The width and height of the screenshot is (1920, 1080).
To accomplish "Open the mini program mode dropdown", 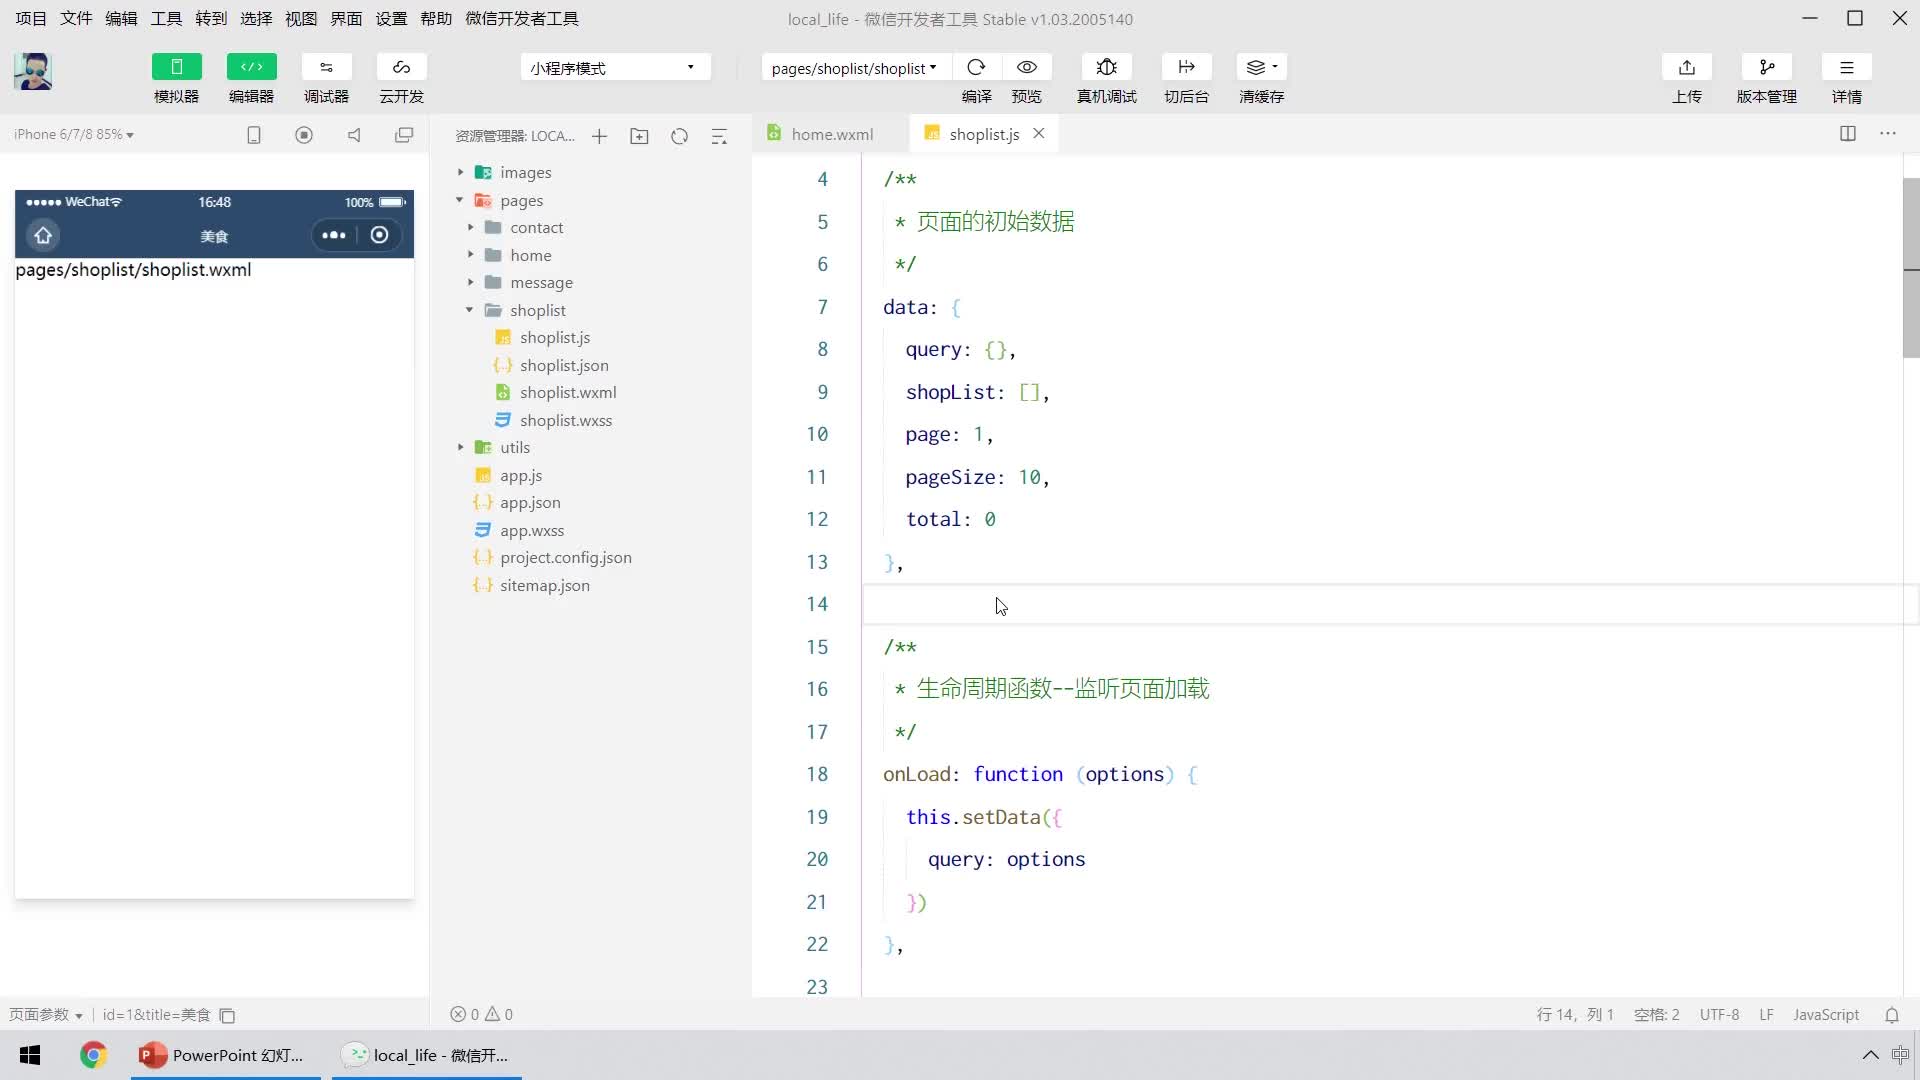I will point(615,68).
